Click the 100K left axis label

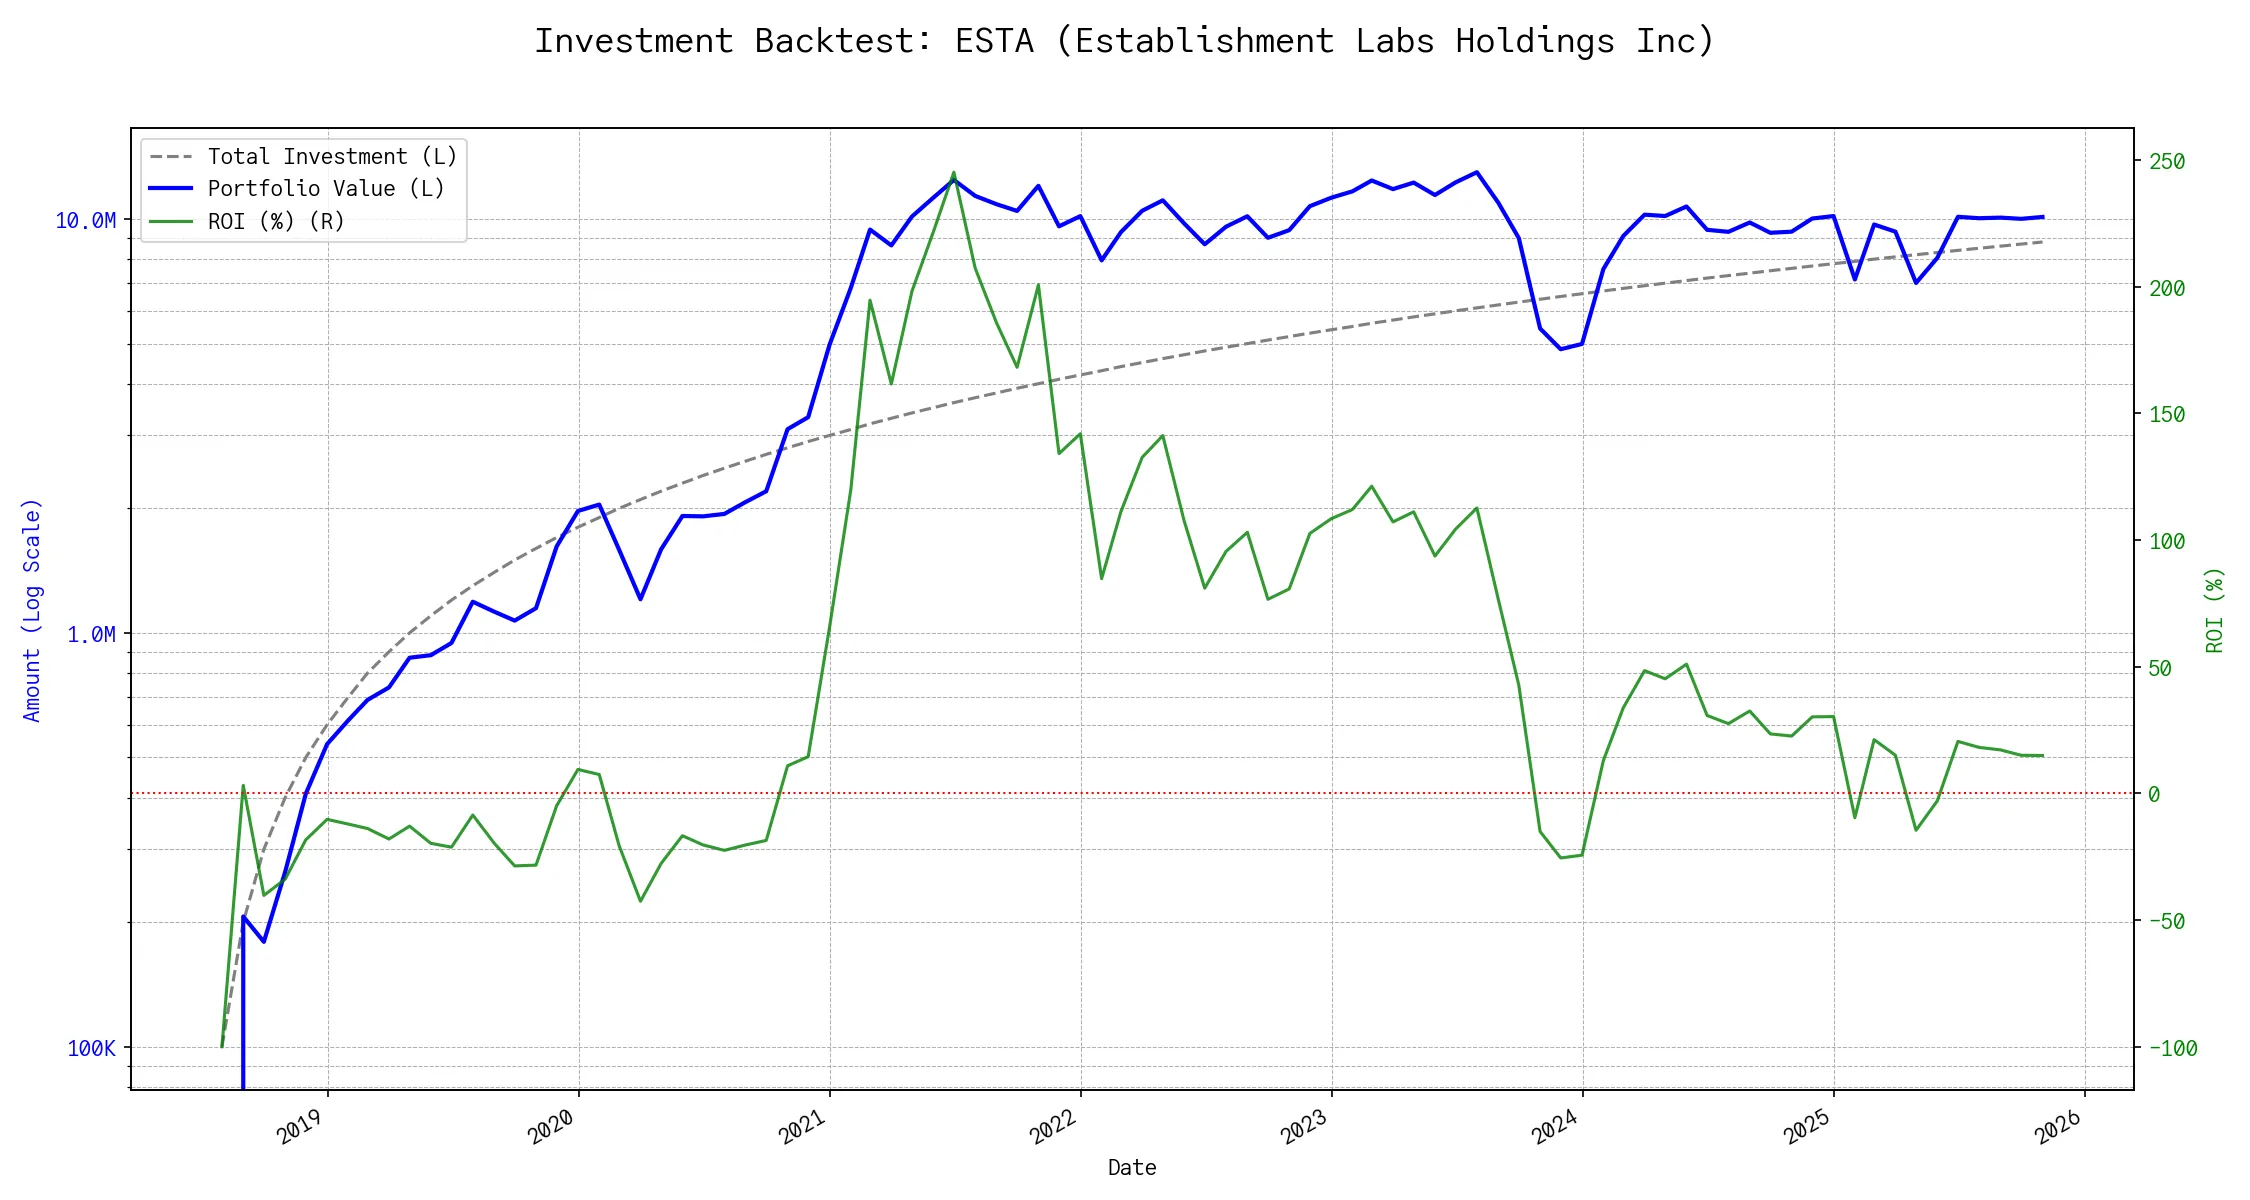pos(91,1049)
